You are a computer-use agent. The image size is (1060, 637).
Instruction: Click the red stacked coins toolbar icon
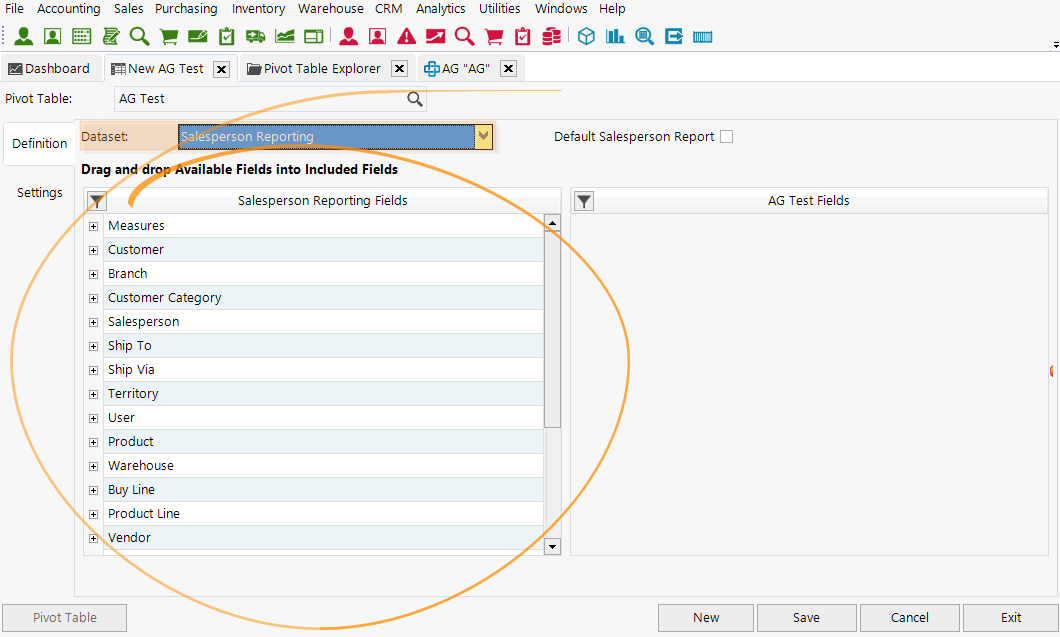(549, 36)
